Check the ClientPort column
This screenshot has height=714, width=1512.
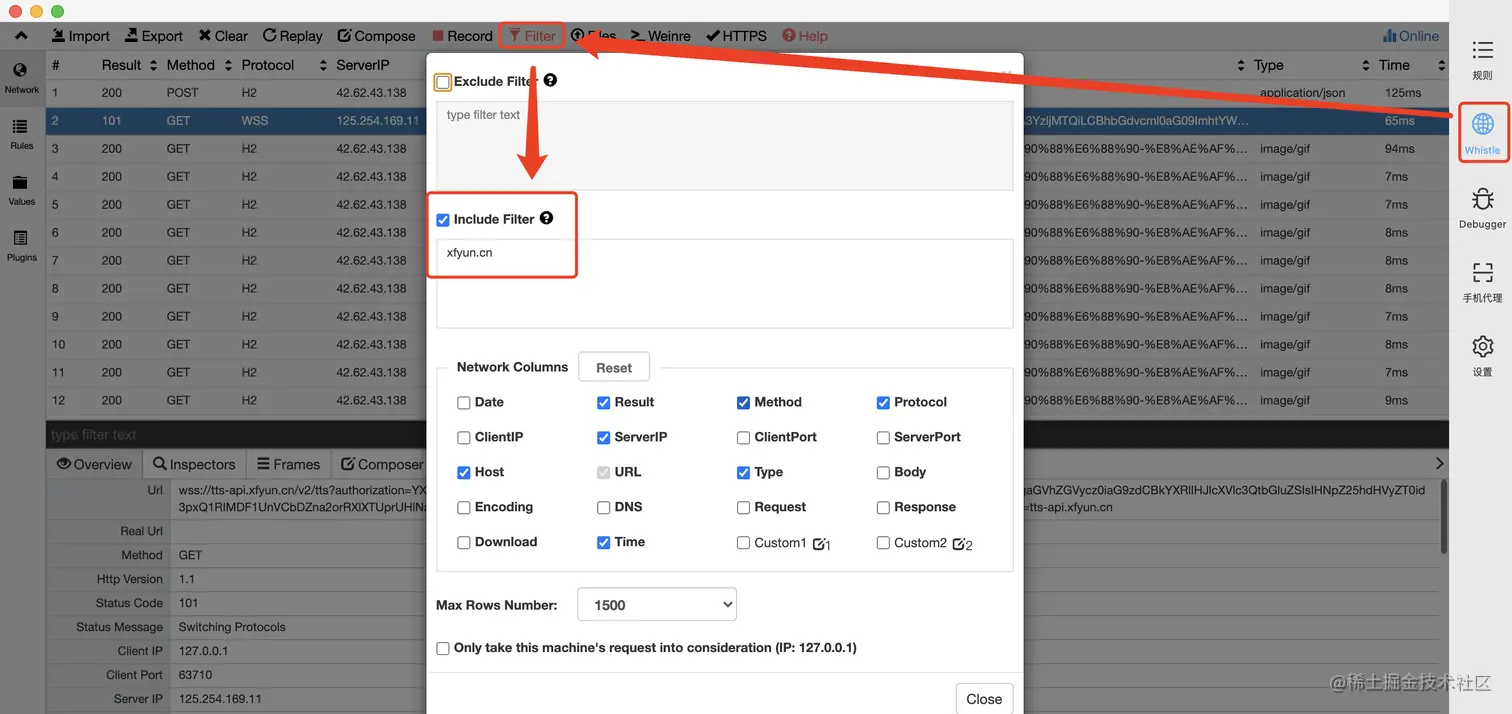pyautogui.click(x=744, y=438)
